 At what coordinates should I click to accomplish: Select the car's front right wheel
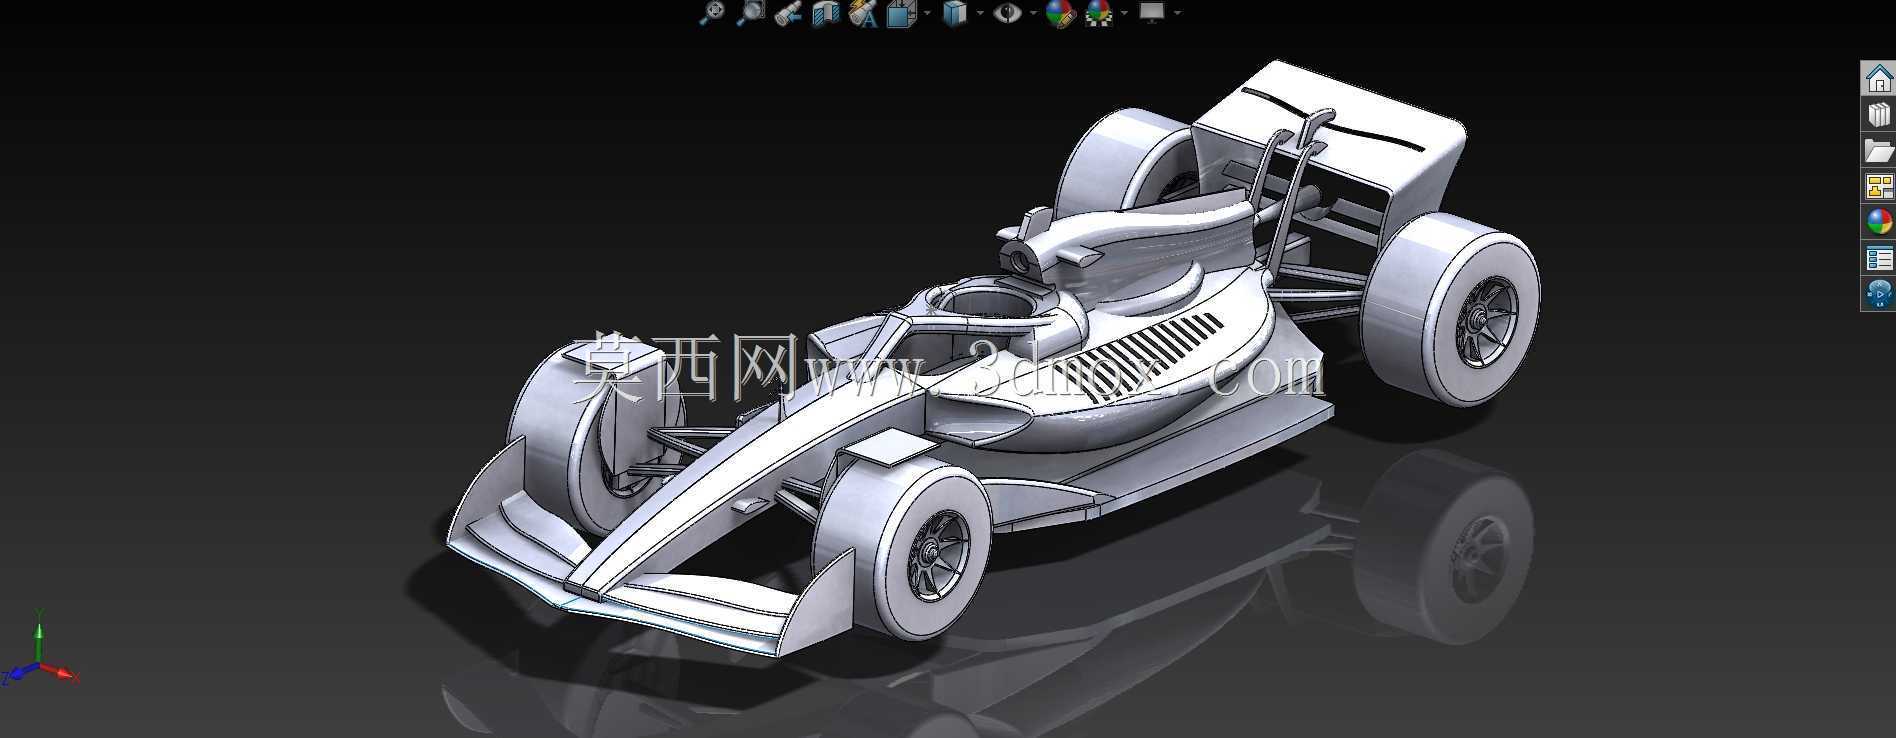pos(905,548)
